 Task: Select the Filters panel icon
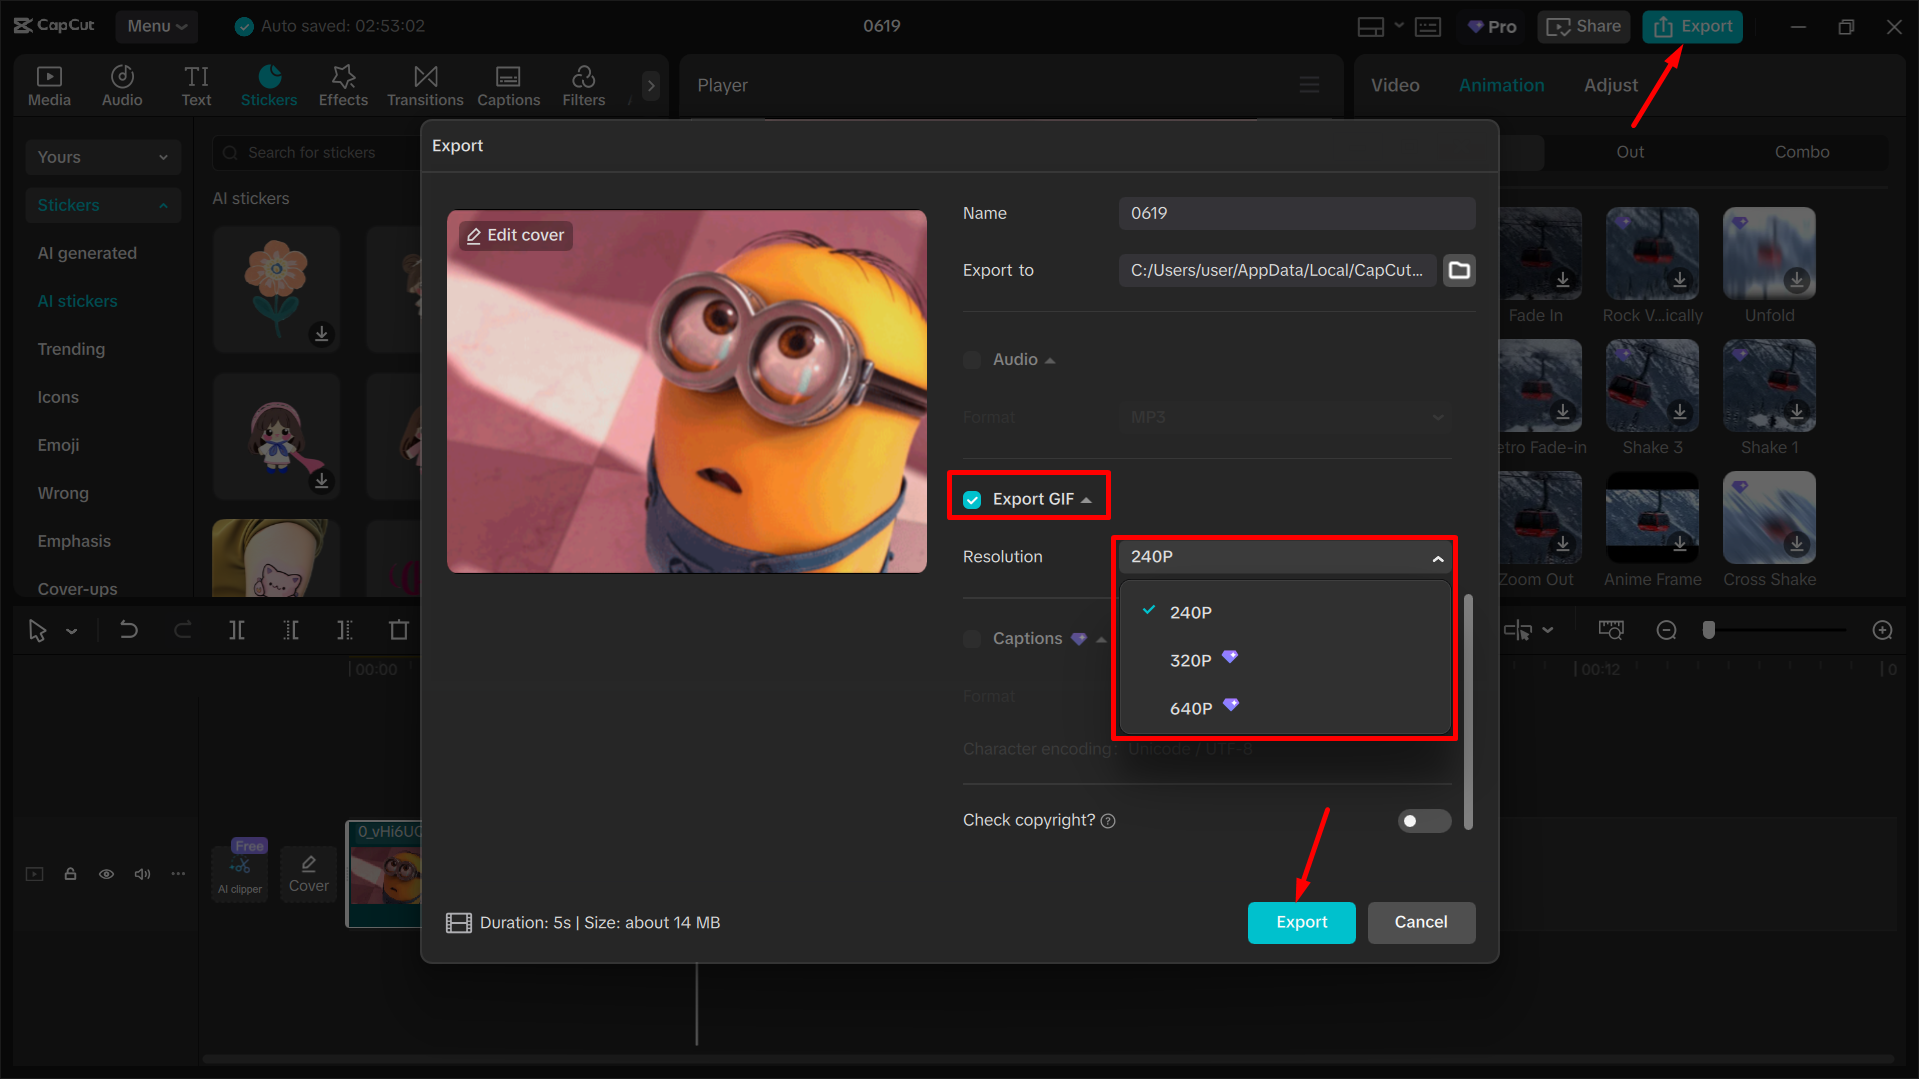click(x=583, y=85)
